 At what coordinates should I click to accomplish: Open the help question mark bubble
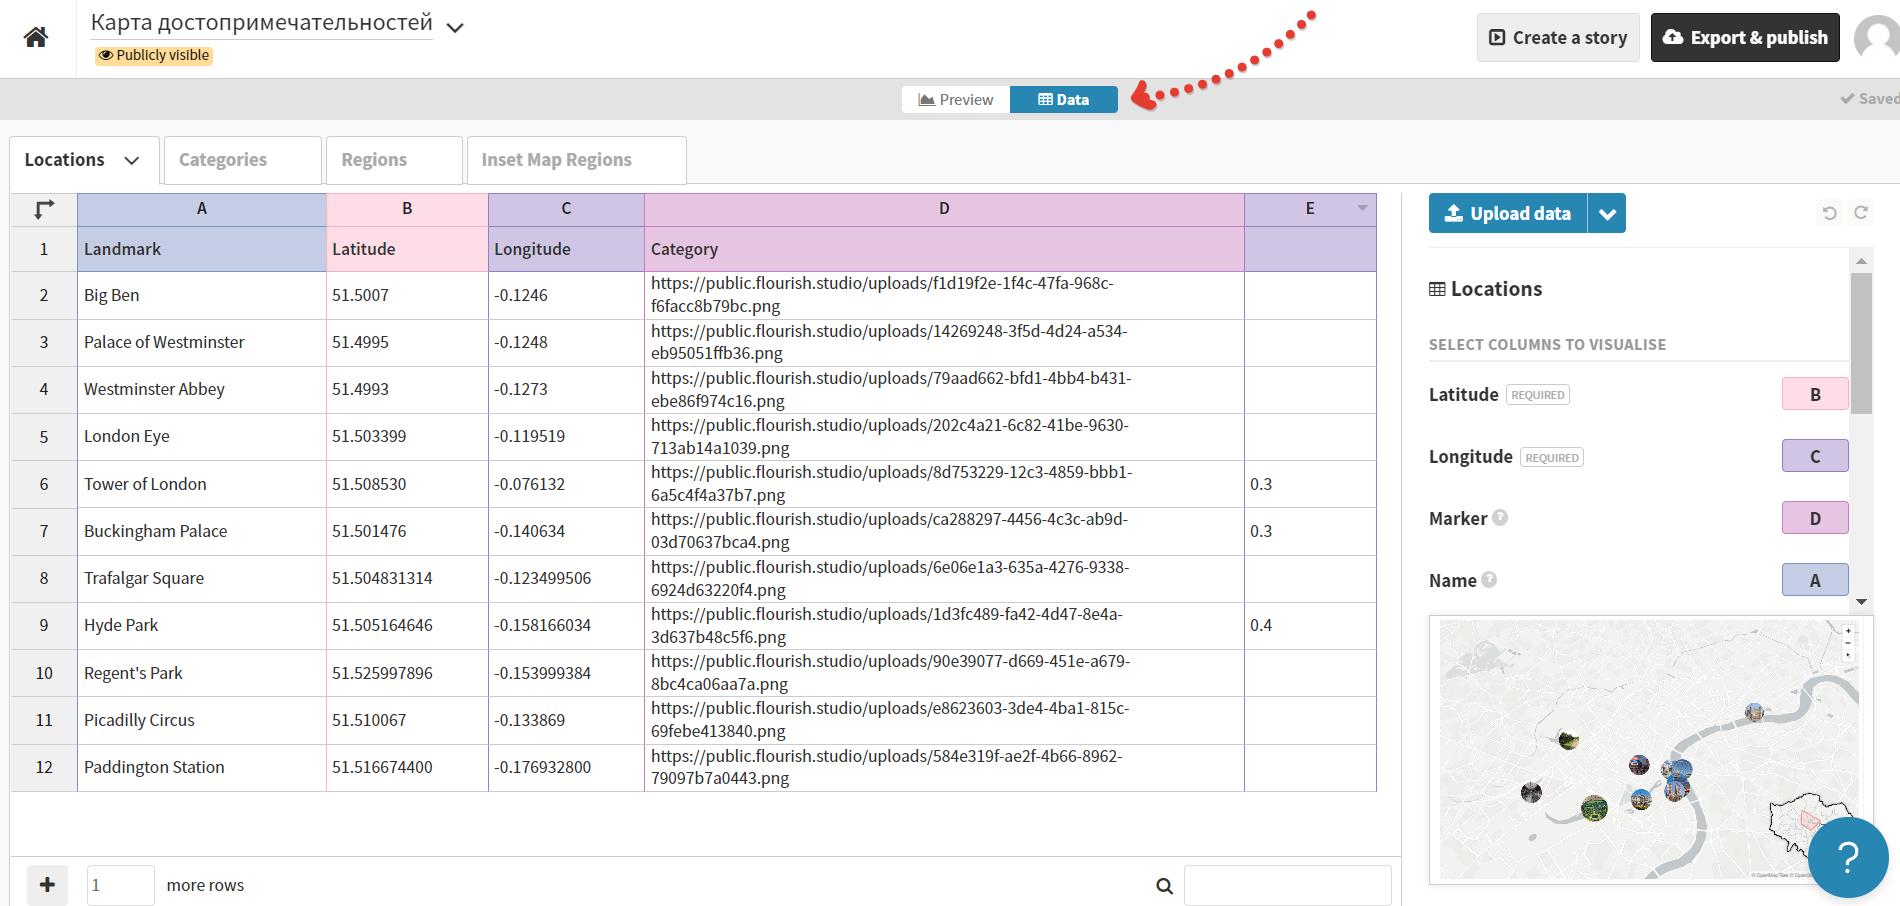(x=1847, y=857)
